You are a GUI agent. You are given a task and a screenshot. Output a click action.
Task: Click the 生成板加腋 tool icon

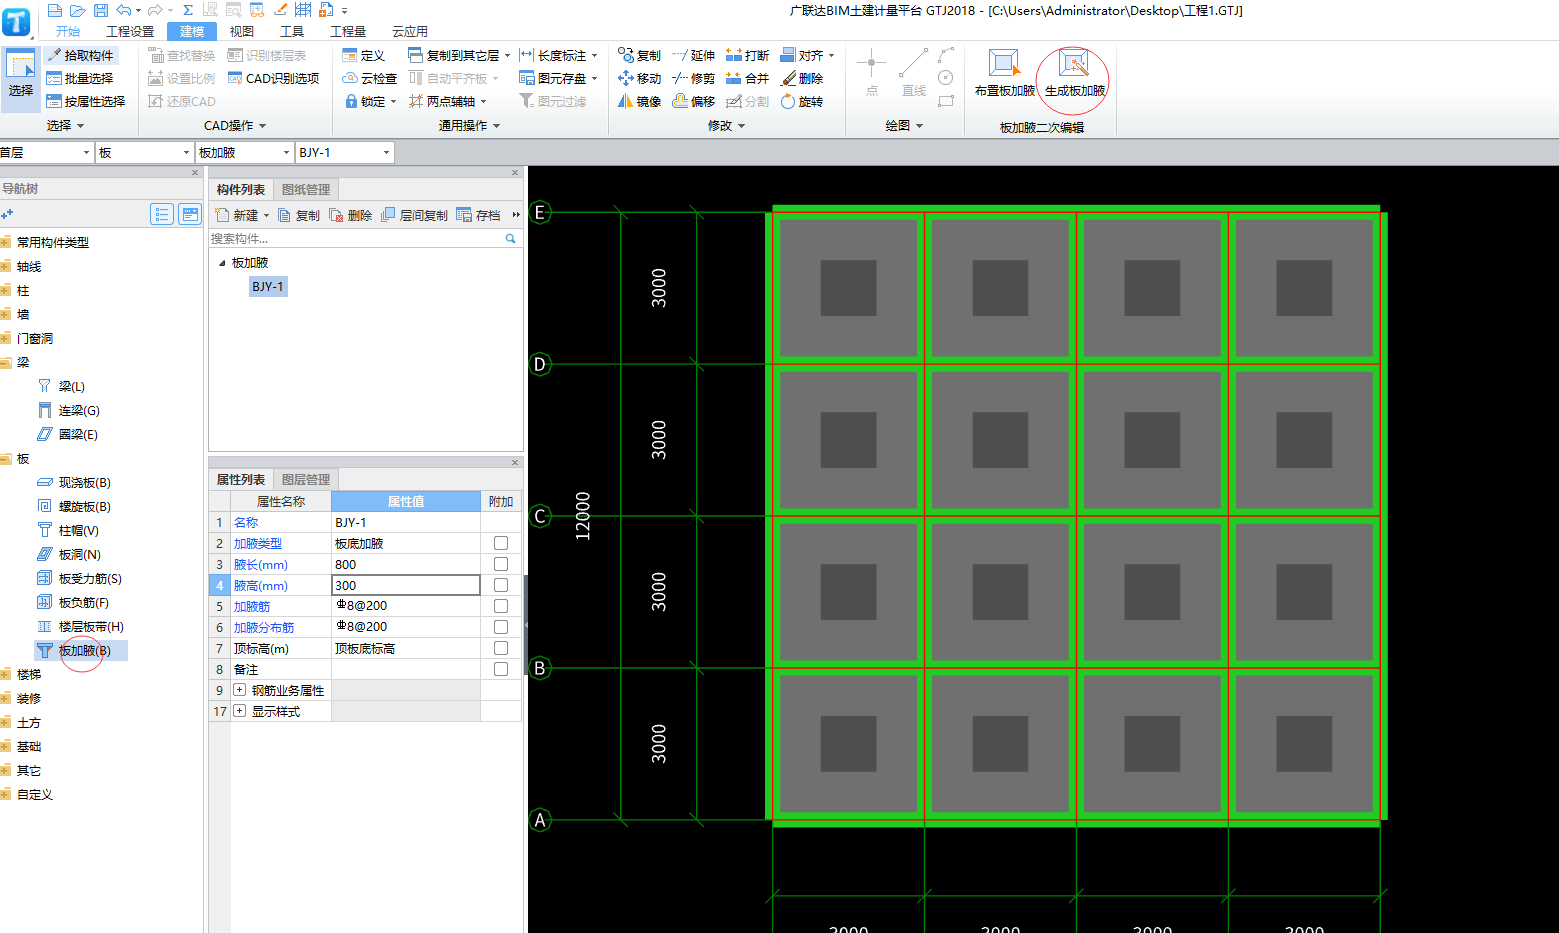pyautogui.click(x=1073, y=64)
